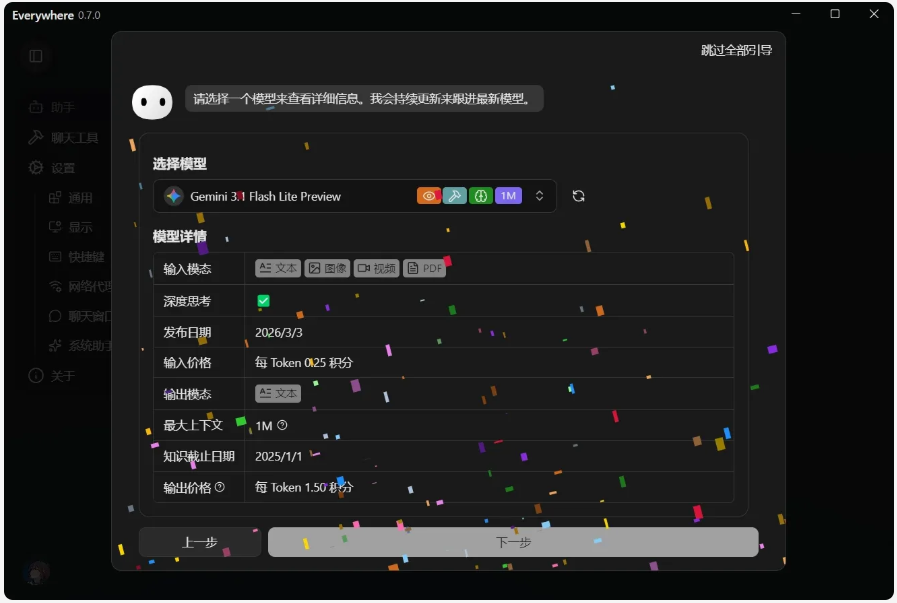Click the 选择模型 heading
The width and height of the screenshot is (897, 603).
click(x=180, y=164)
